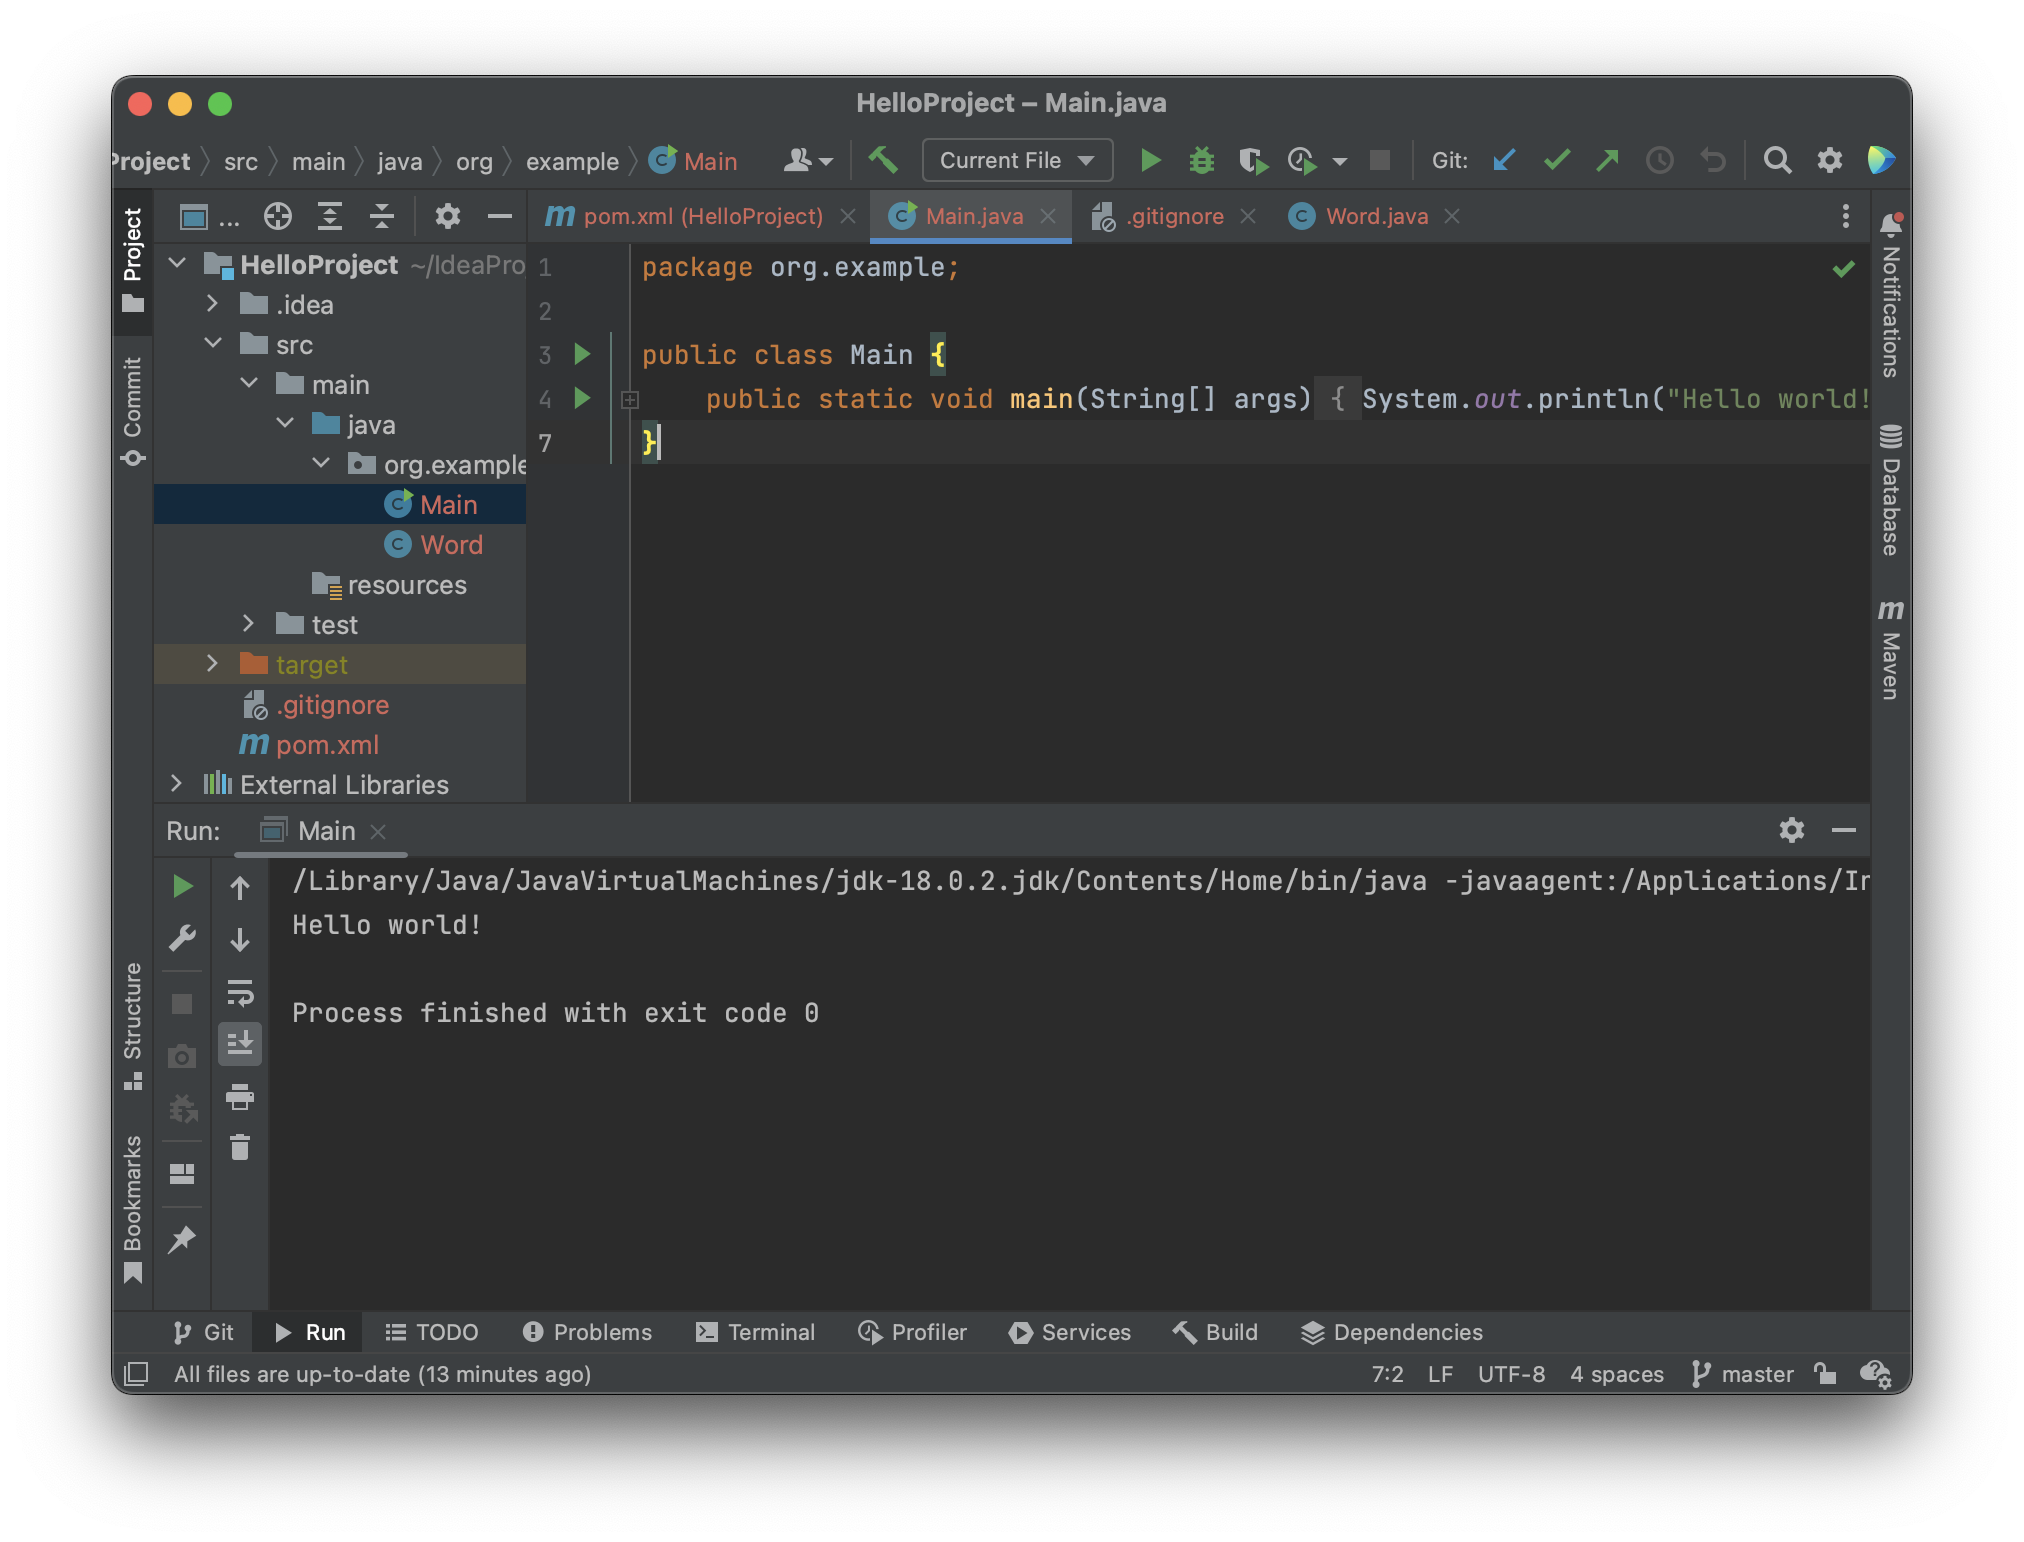Toggle scroll to end in console

(240, 1044)
